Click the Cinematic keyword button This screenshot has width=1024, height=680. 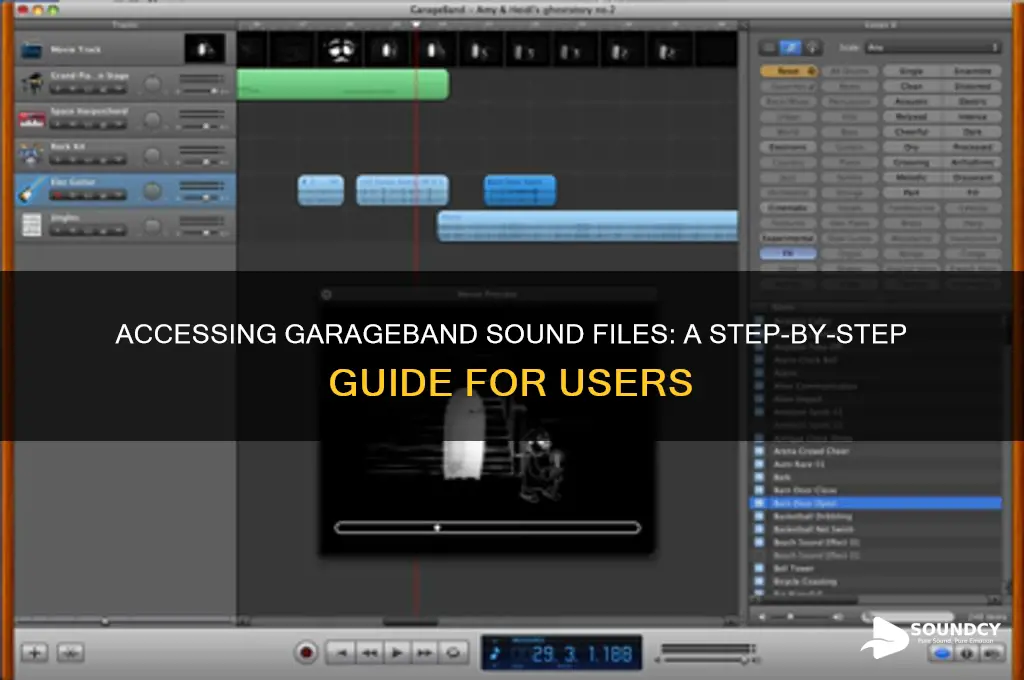(788, 208)
